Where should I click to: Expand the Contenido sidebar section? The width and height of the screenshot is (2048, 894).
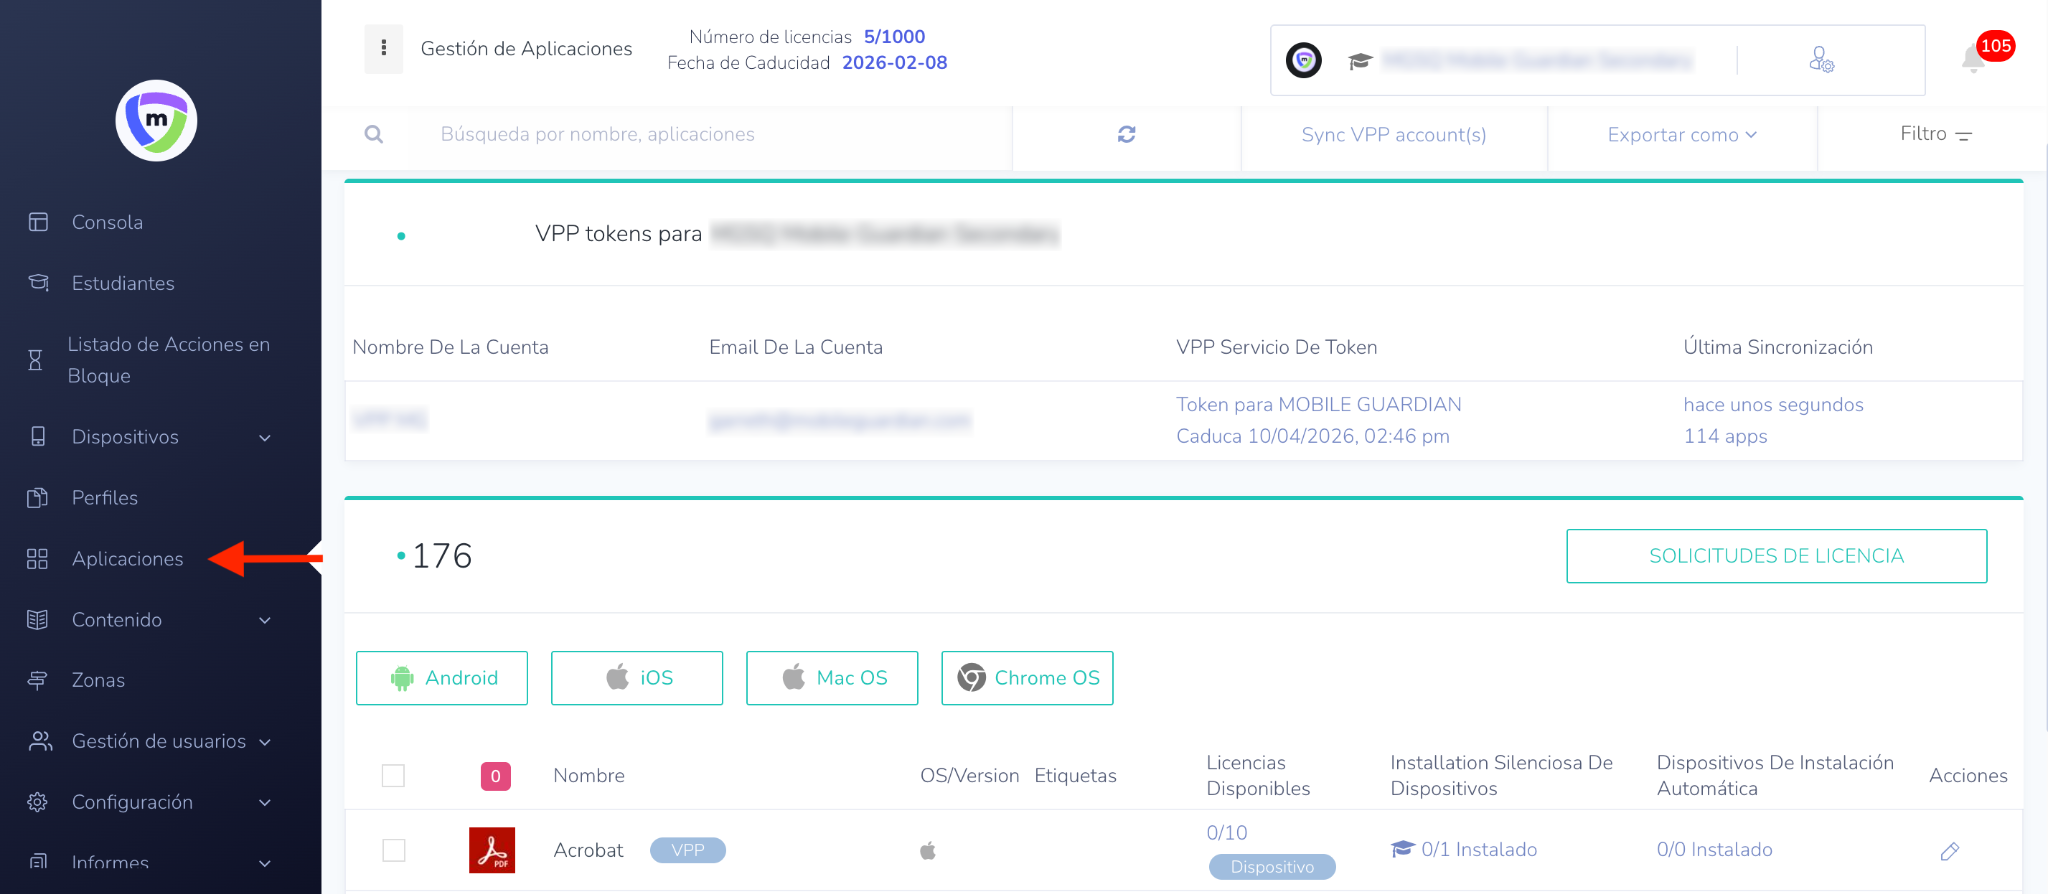point(150,620)
